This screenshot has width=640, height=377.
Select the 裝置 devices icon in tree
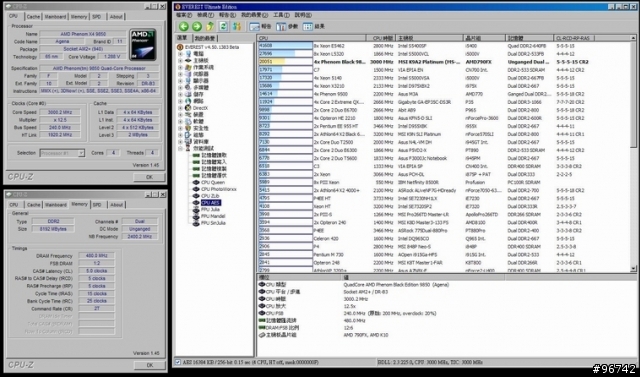tap(188, 115)
